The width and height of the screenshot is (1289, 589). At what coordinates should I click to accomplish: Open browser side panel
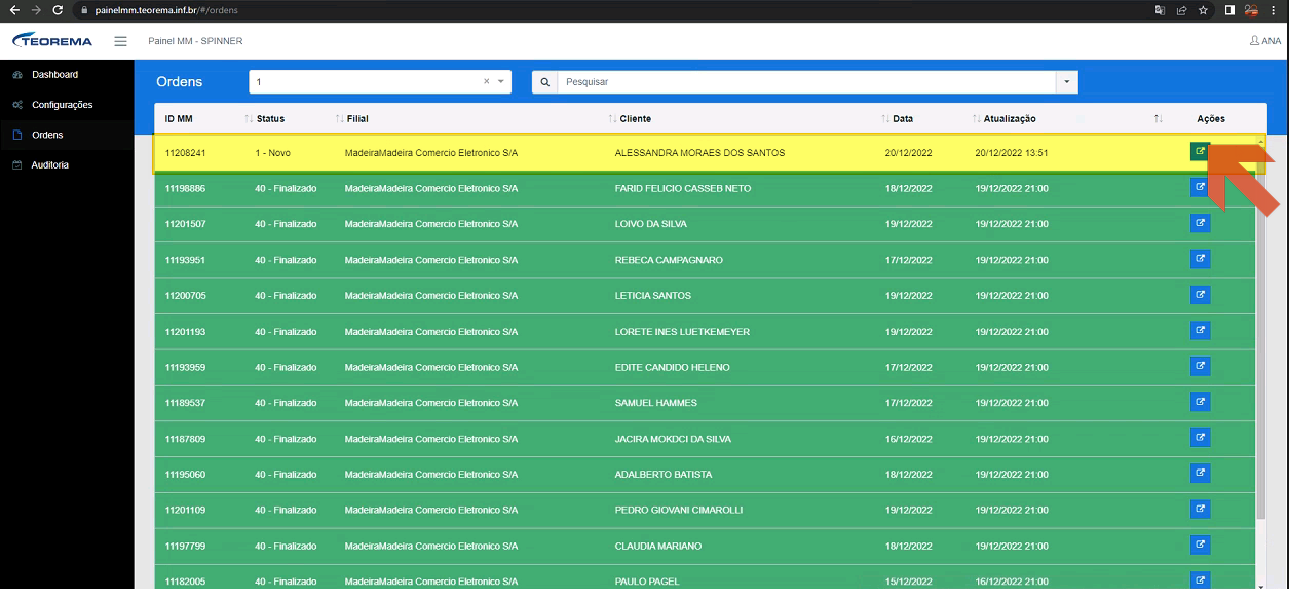coord(1229,9)
